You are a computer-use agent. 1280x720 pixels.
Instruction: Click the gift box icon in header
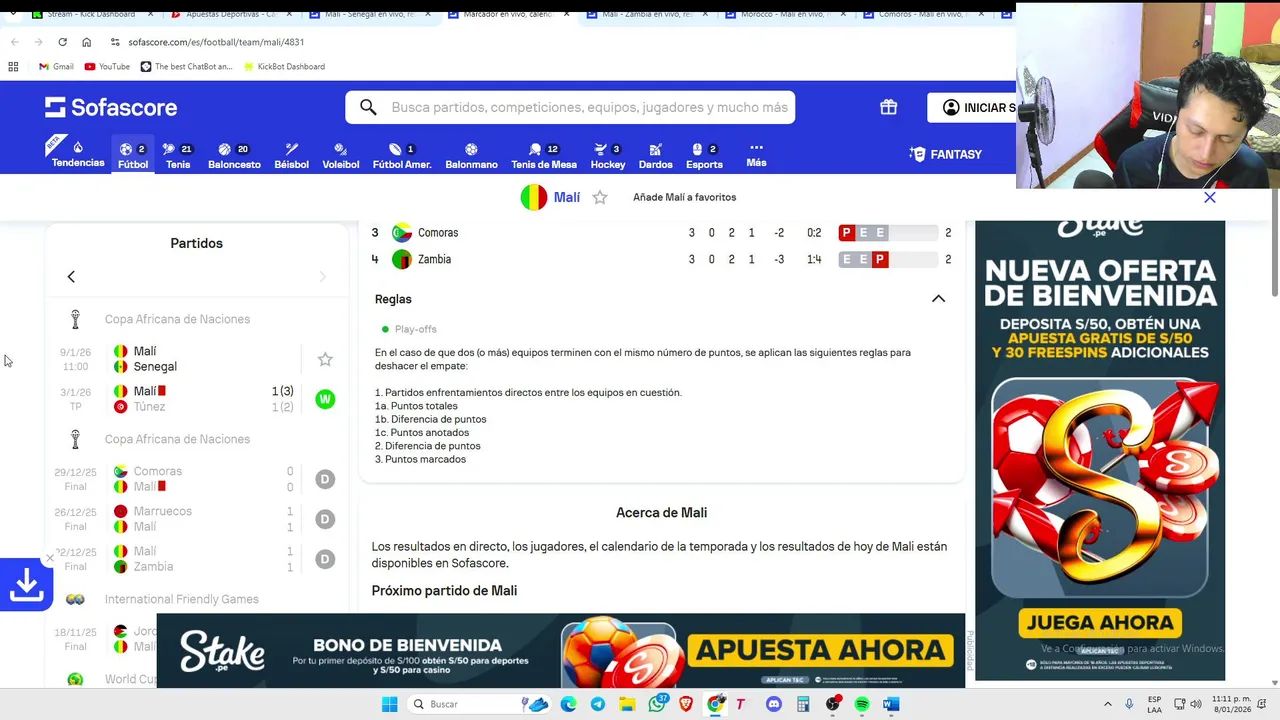888,107
